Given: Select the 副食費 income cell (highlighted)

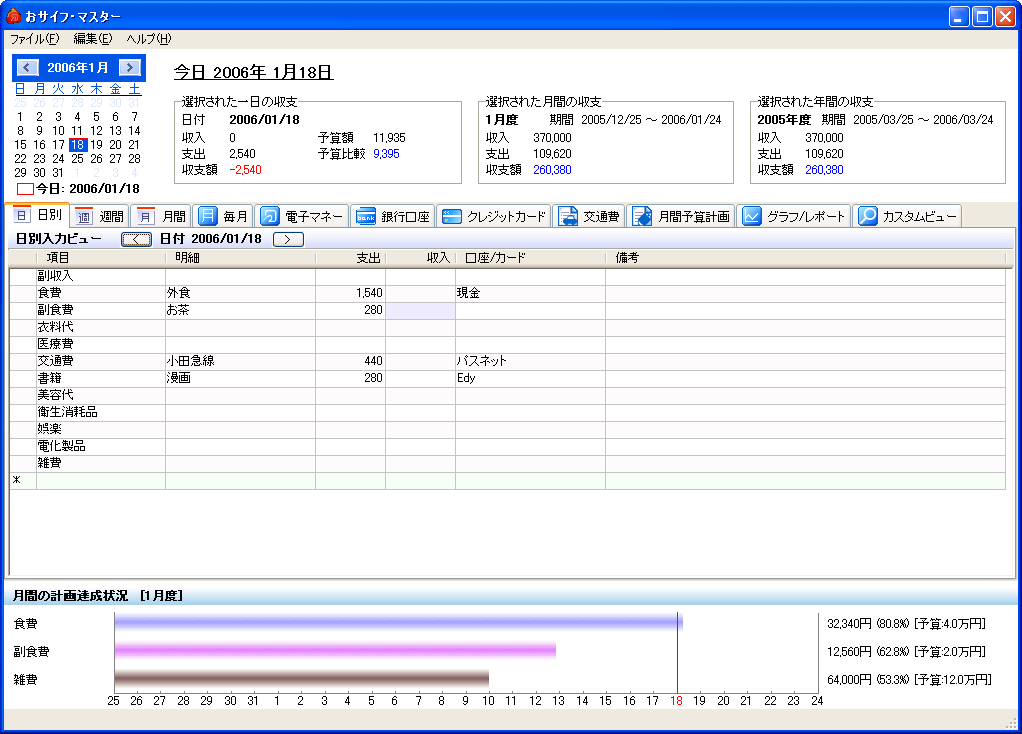Looking at the screenshot, I should (420, 310).
